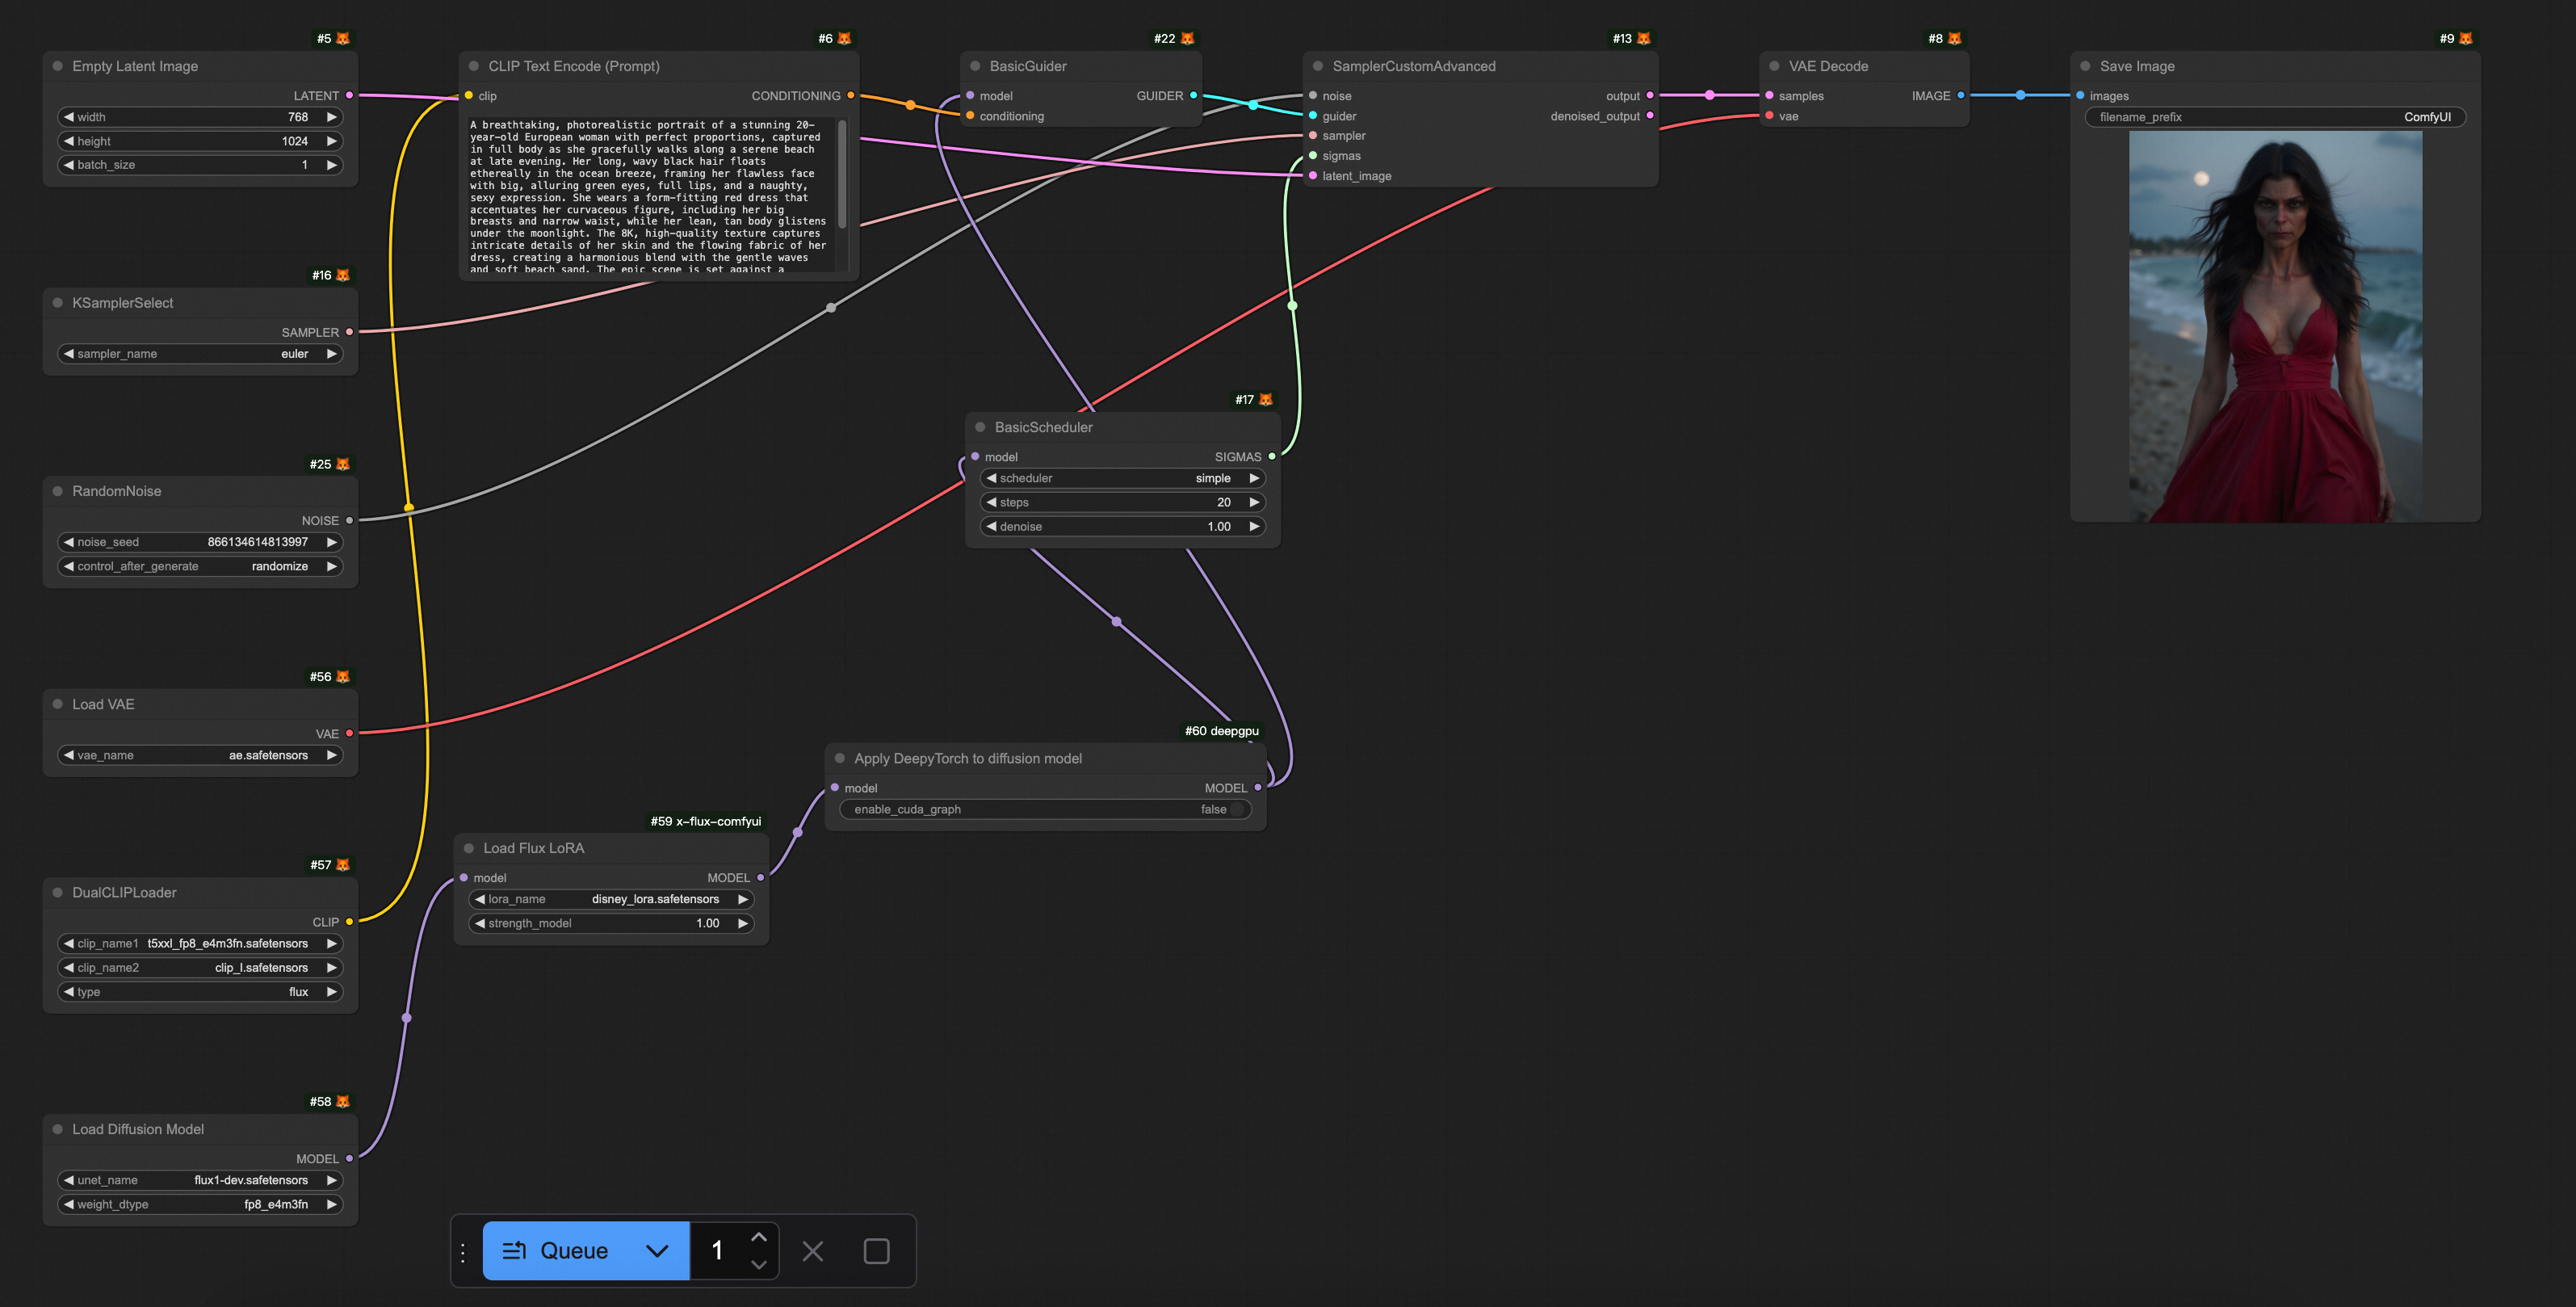The width and height of the screenshot is (2576, 1307).
Task: Click the fox badge icon on node #9
Action: [x=2466, y=38]
